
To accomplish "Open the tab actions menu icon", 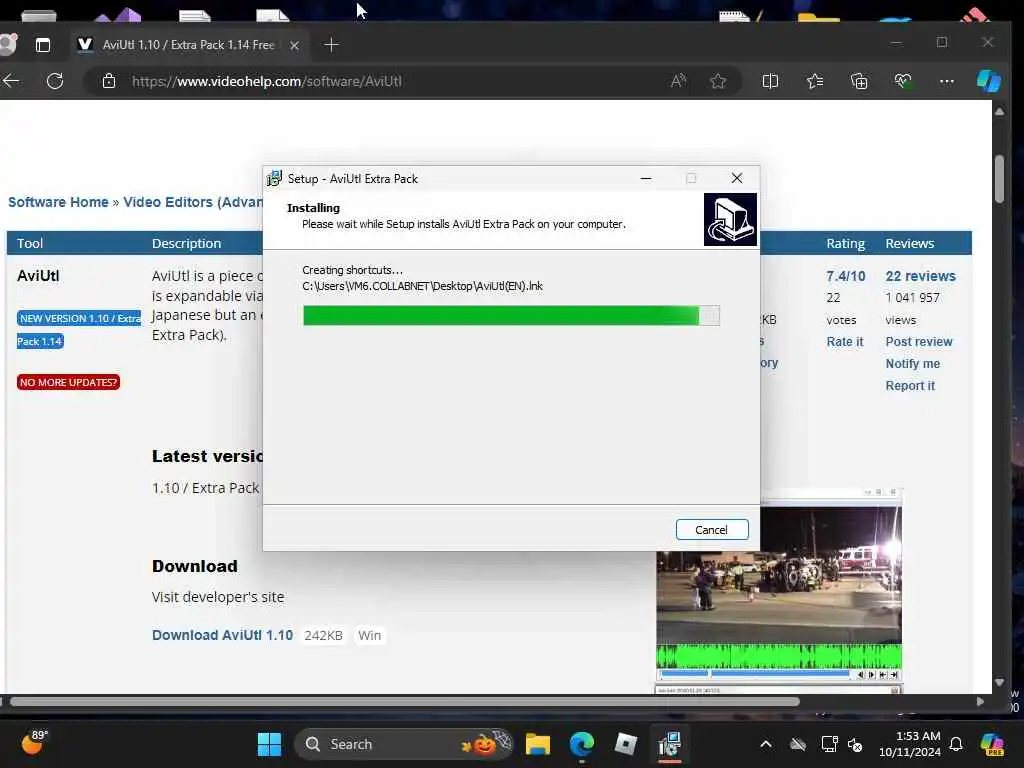I will point(42,44).
